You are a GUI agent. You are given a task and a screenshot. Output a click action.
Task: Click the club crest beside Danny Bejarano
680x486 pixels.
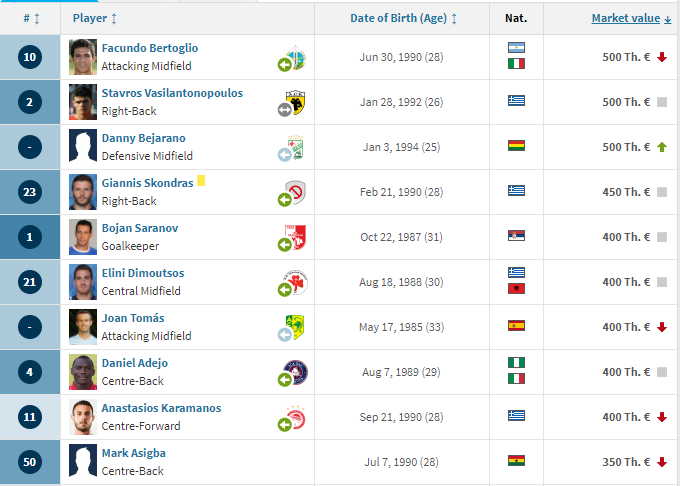pyautogui.click(x=296, y=147)
